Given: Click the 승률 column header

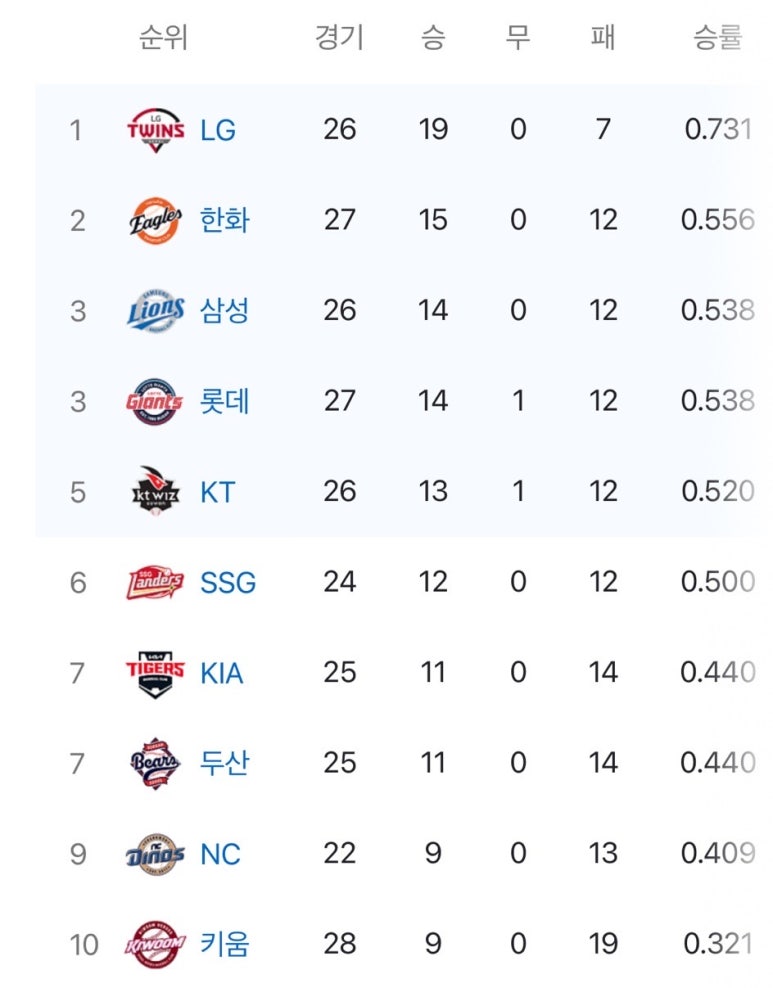Looking at the screenshot, I should [718, 37].
